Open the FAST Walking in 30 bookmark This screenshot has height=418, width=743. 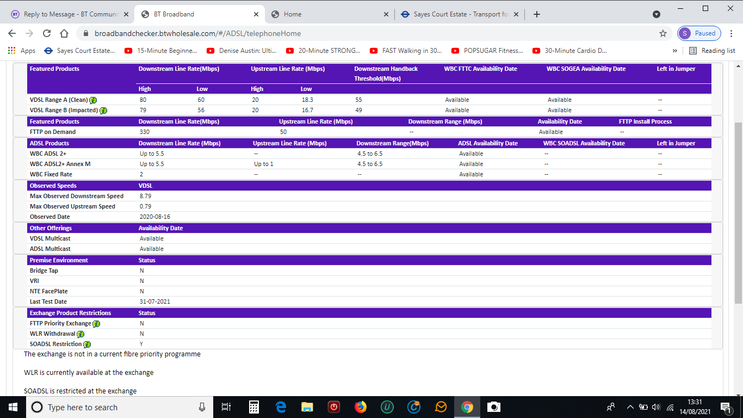406,50
